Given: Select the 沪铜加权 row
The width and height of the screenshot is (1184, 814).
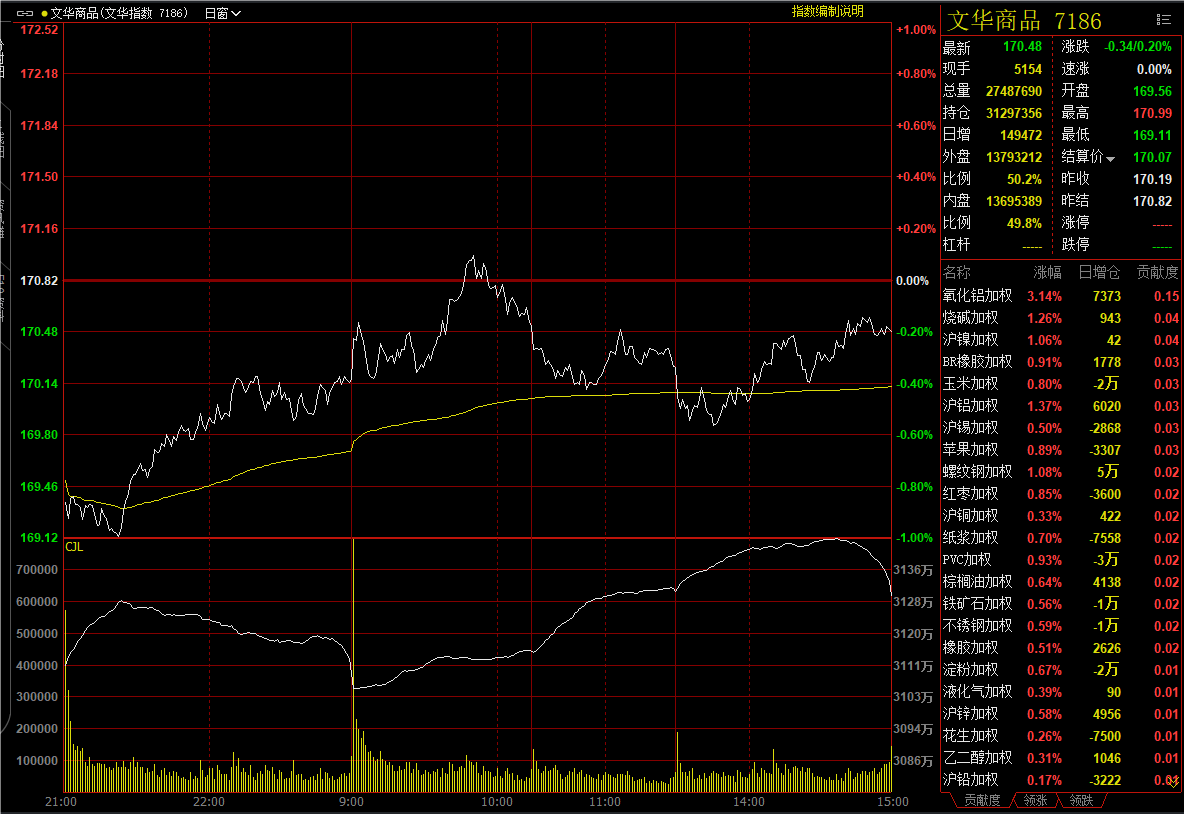Looking at the screenshot, I should 1061,516.
